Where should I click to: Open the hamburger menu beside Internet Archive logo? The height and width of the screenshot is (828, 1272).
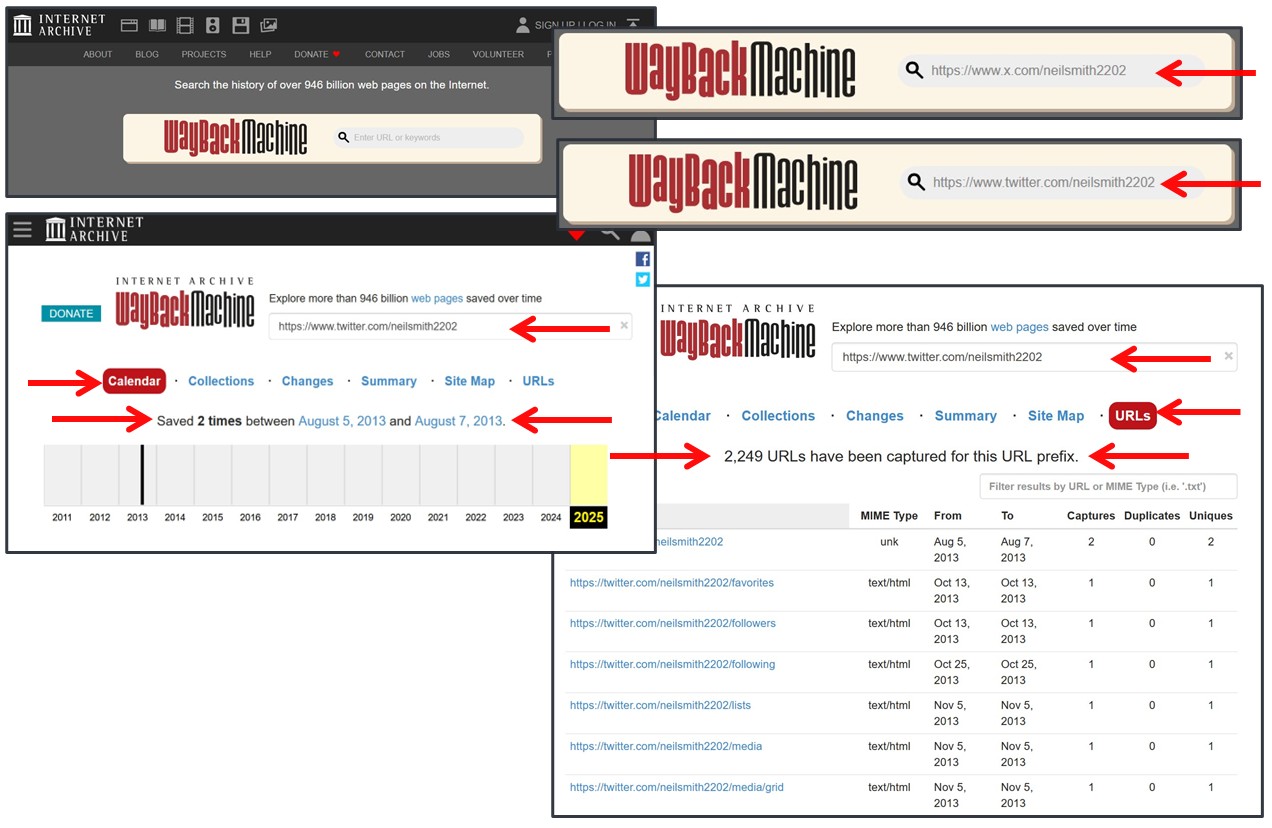click(22, 230)
